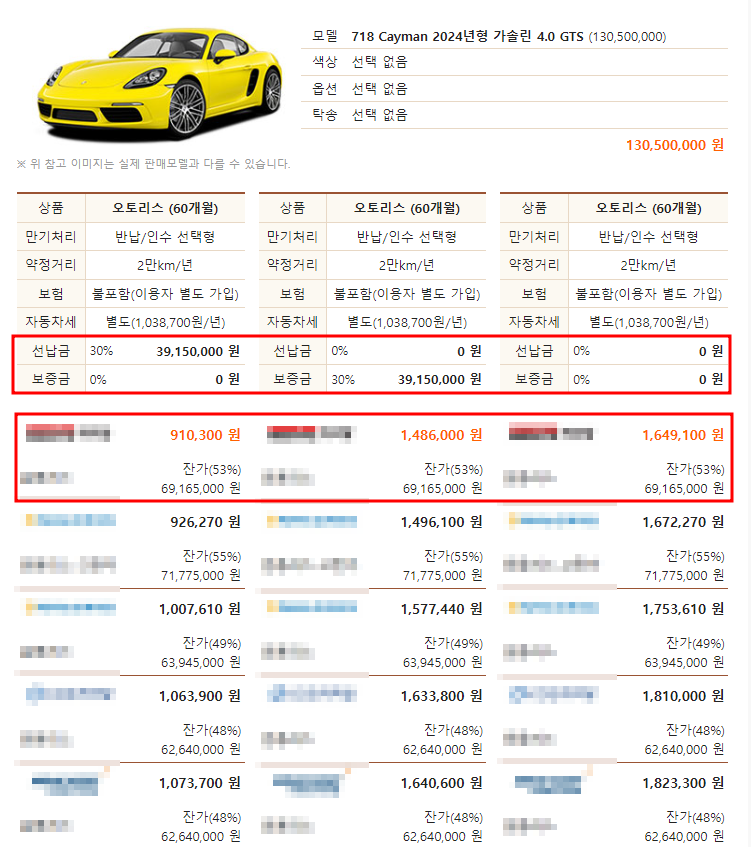Image resolution: width=751 pixels, height=847 pixels.
Task: Click 불포함(이용자 별도 가입) in 선납금 30% column
Action: point(165,294)
